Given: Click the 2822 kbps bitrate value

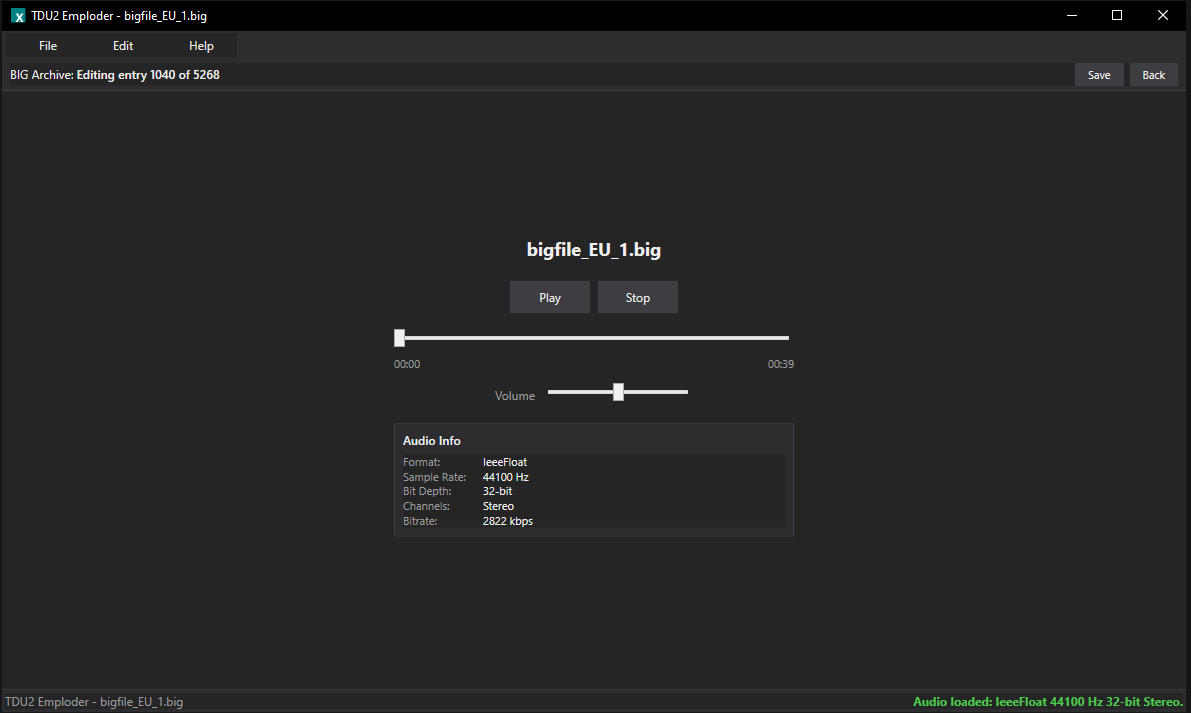Looking at the screenshot, I should tap(508, 521).
